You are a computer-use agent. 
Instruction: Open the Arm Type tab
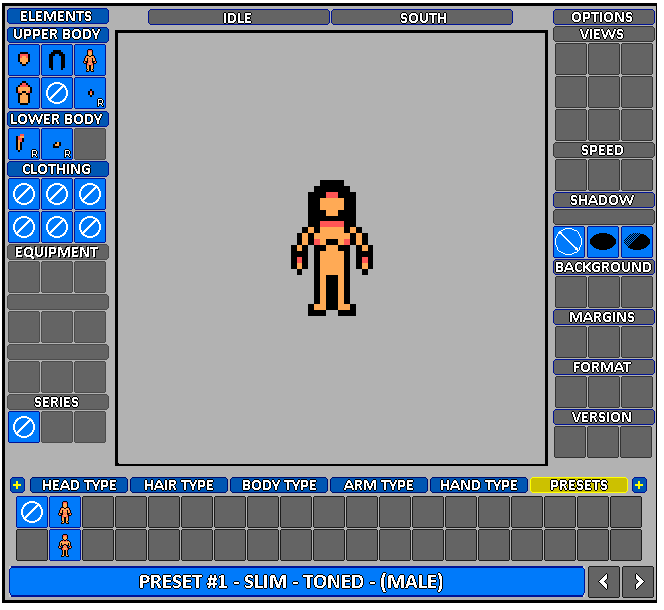379,485
